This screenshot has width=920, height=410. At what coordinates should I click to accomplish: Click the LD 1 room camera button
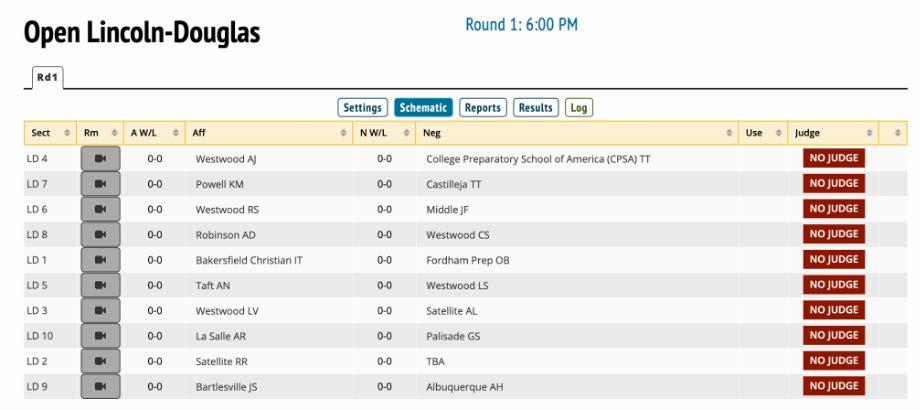(x=100, y=258)
